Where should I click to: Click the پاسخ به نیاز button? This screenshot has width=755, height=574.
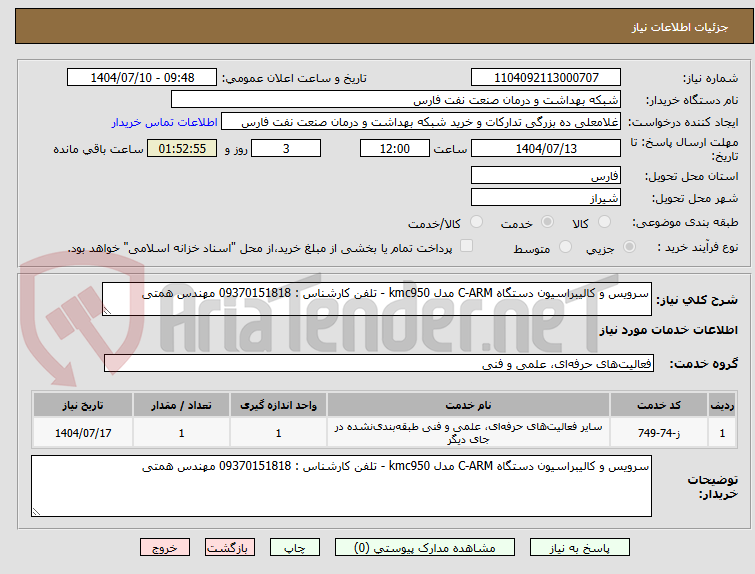(x=580, y=548)
